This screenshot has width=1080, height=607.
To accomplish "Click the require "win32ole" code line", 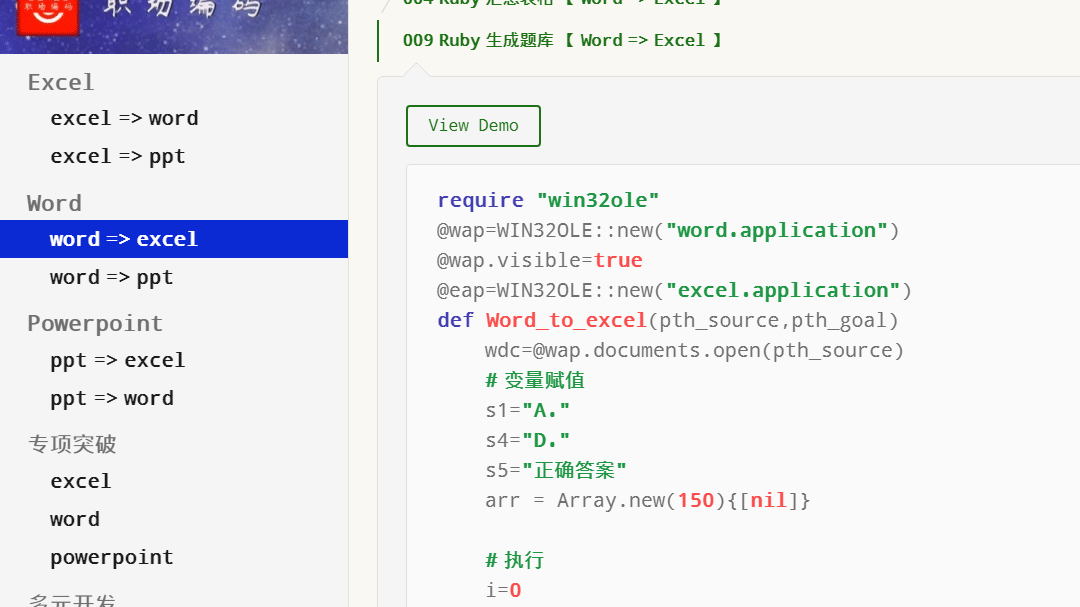I will click(x=548, y=200).
